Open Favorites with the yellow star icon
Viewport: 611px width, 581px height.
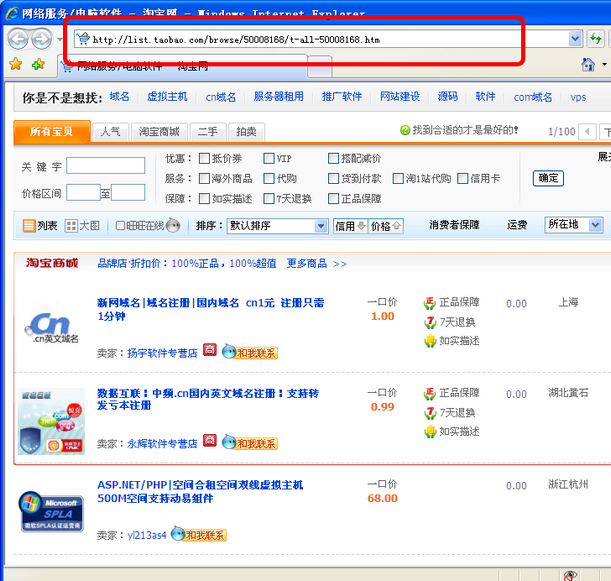point(15,64)
